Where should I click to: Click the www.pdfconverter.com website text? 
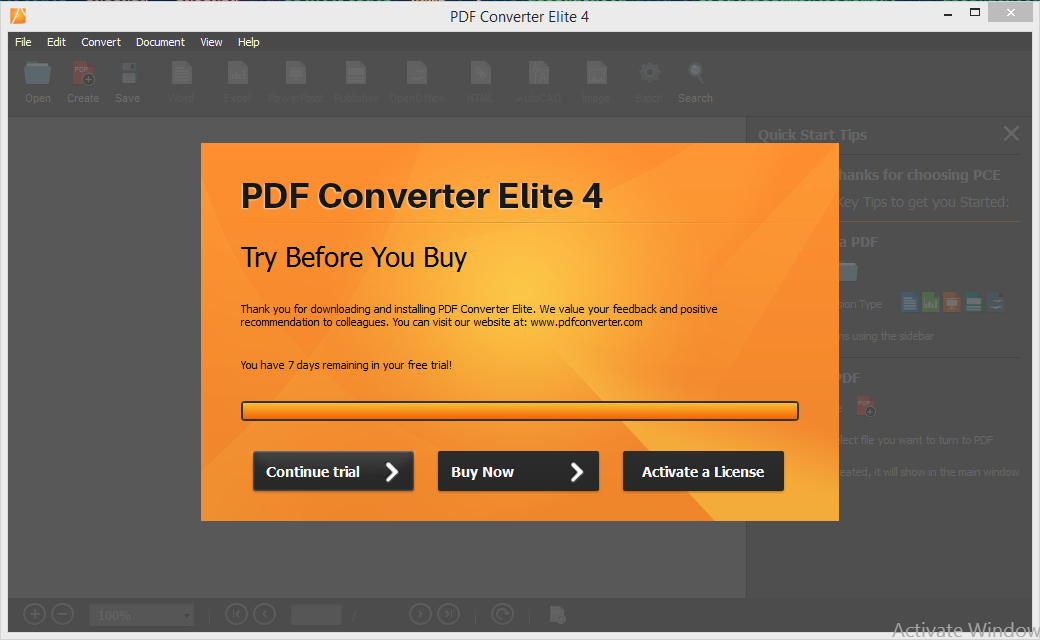[x=586, y=322]
